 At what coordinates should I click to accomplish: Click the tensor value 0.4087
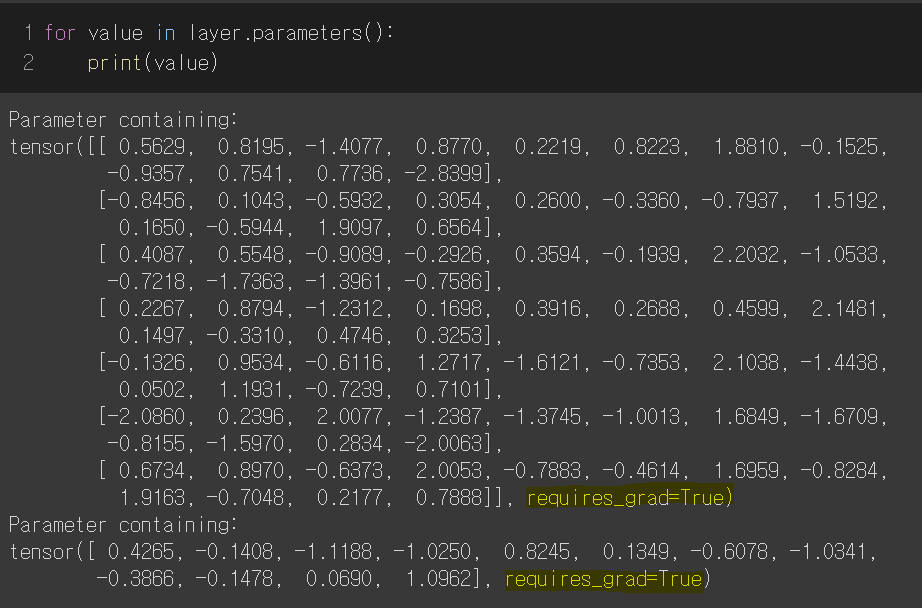152,255
